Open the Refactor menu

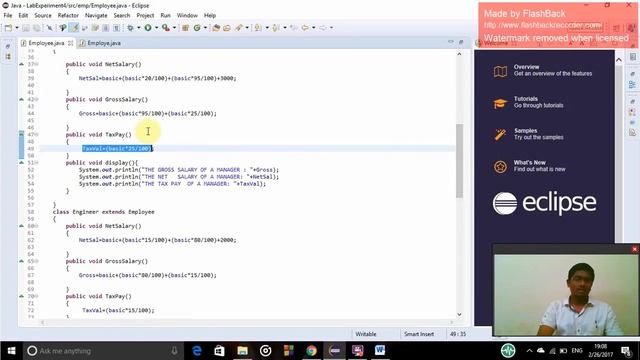click(68, 16)
